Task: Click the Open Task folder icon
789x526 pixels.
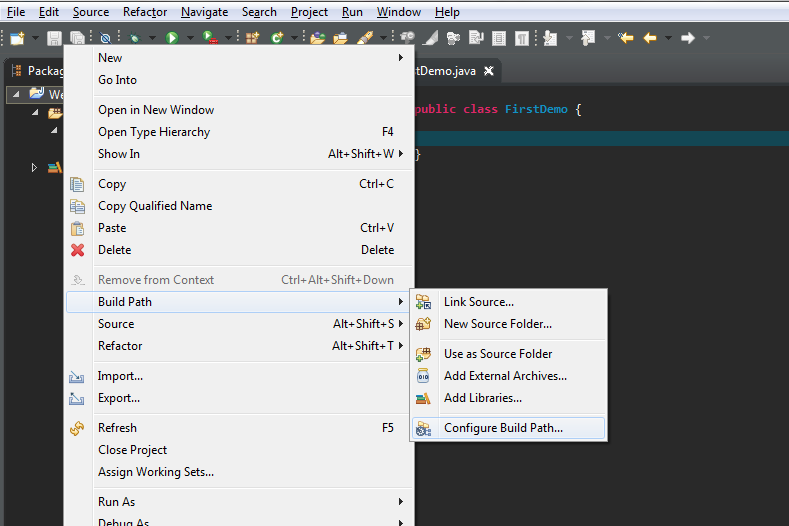Action: tap(341, 38)
